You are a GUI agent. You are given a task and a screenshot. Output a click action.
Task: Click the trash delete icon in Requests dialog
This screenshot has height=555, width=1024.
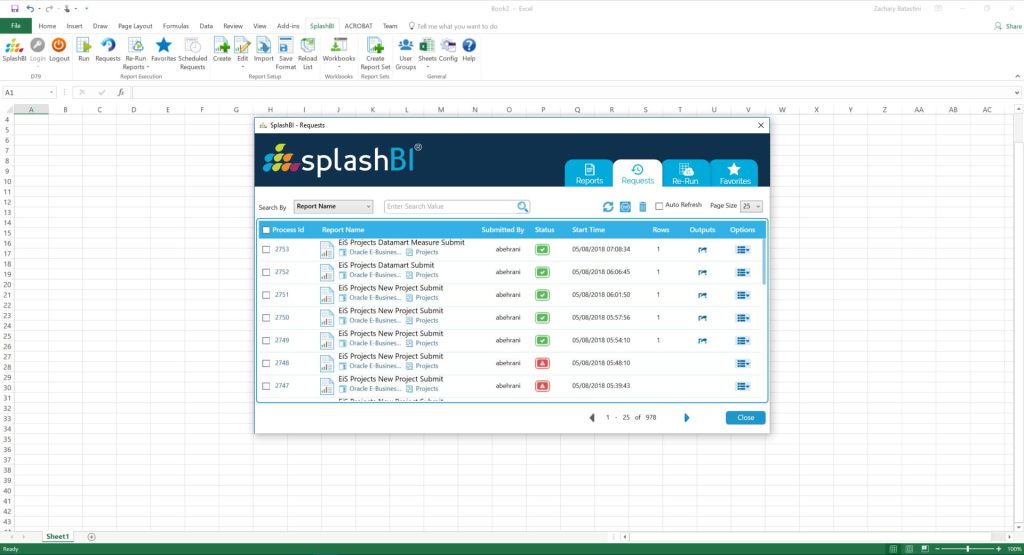(x=643, y=206)
